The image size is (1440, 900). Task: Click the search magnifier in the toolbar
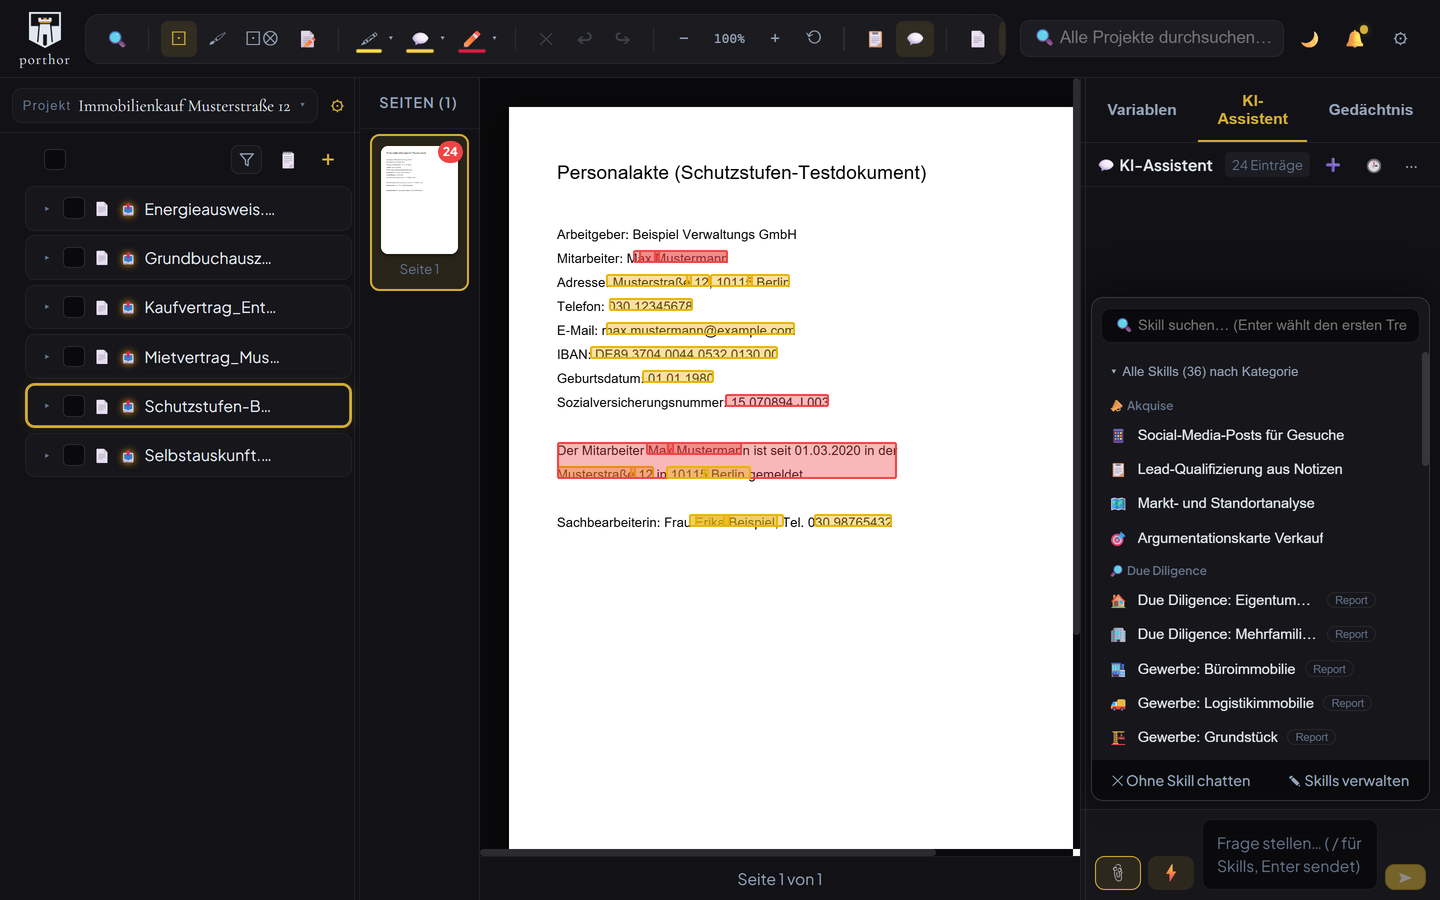pyautogui.click(x=117, y=39)
